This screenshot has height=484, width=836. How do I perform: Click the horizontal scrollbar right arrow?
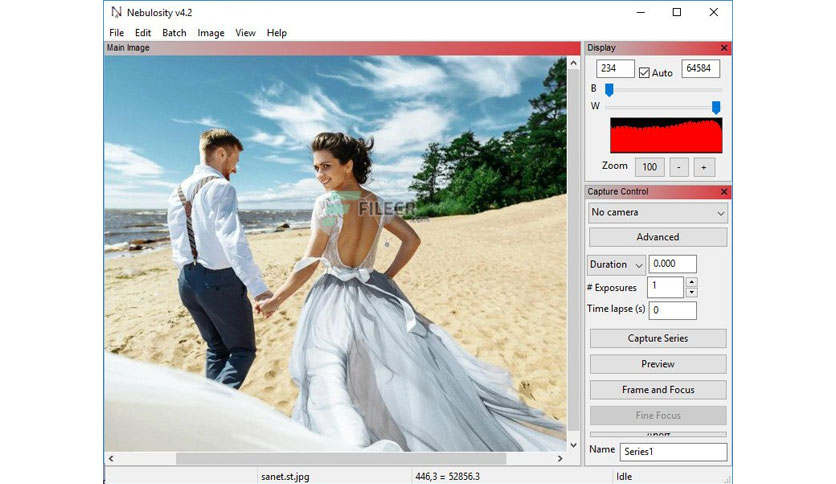(x=560, y=458)
